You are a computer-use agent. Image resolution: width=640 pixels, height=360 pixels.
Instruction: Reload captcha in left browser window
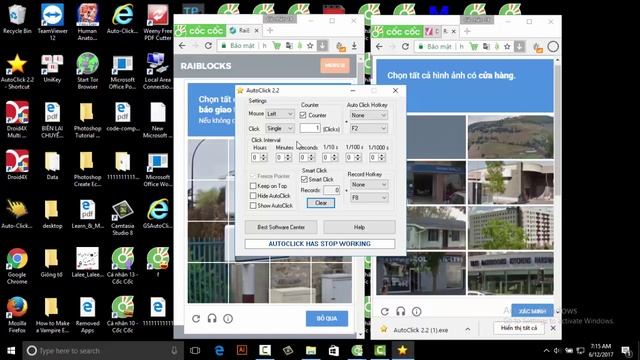(x=196, y=318)
